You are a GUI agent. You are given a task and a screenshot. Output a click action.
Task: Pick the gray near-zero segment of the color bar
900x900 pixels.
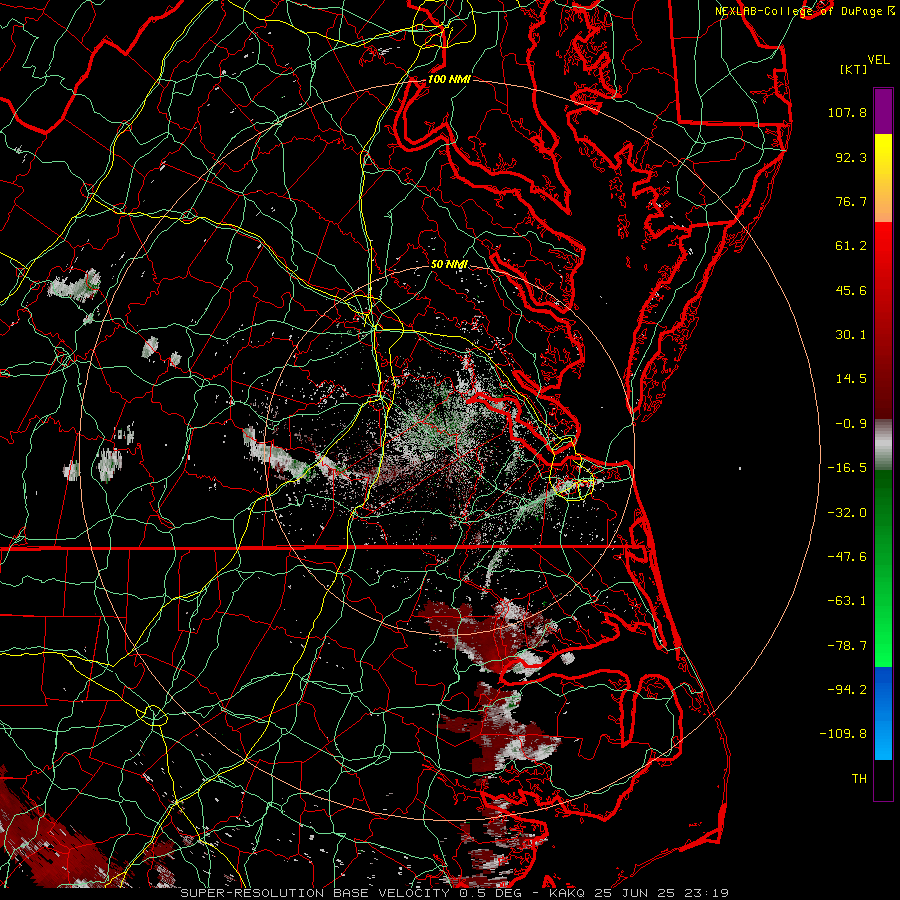pyautogui.click(x=883, y=445)
